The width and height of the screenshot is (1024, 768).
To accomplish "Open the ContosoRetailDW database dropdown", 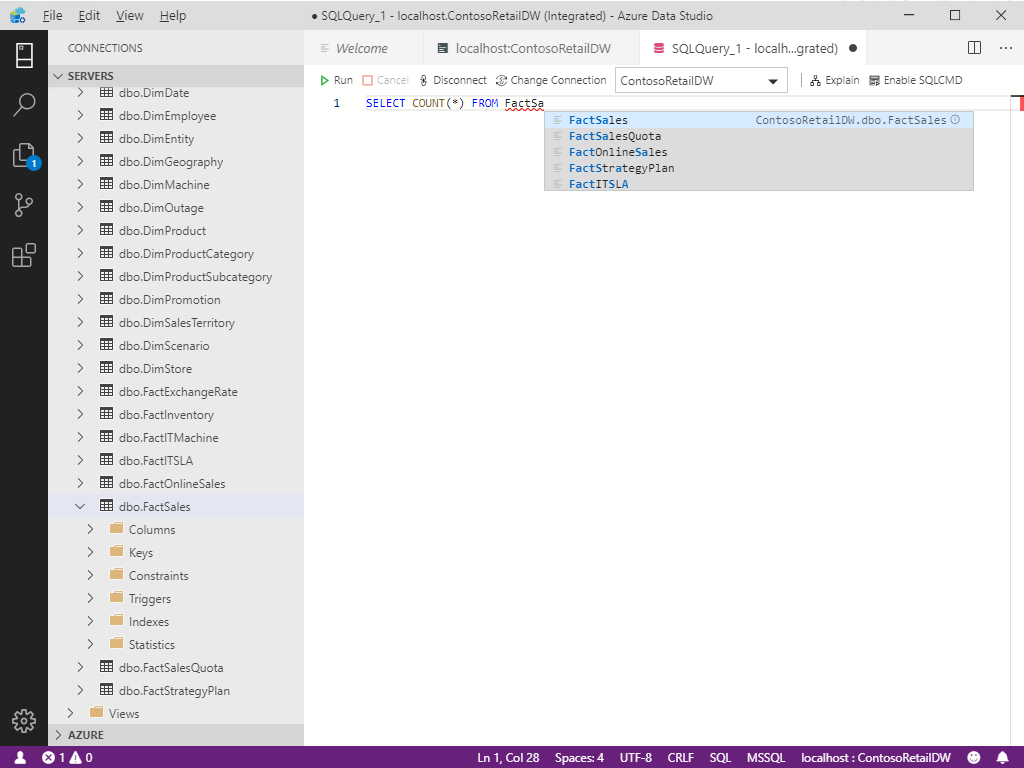I will point(701,81).
